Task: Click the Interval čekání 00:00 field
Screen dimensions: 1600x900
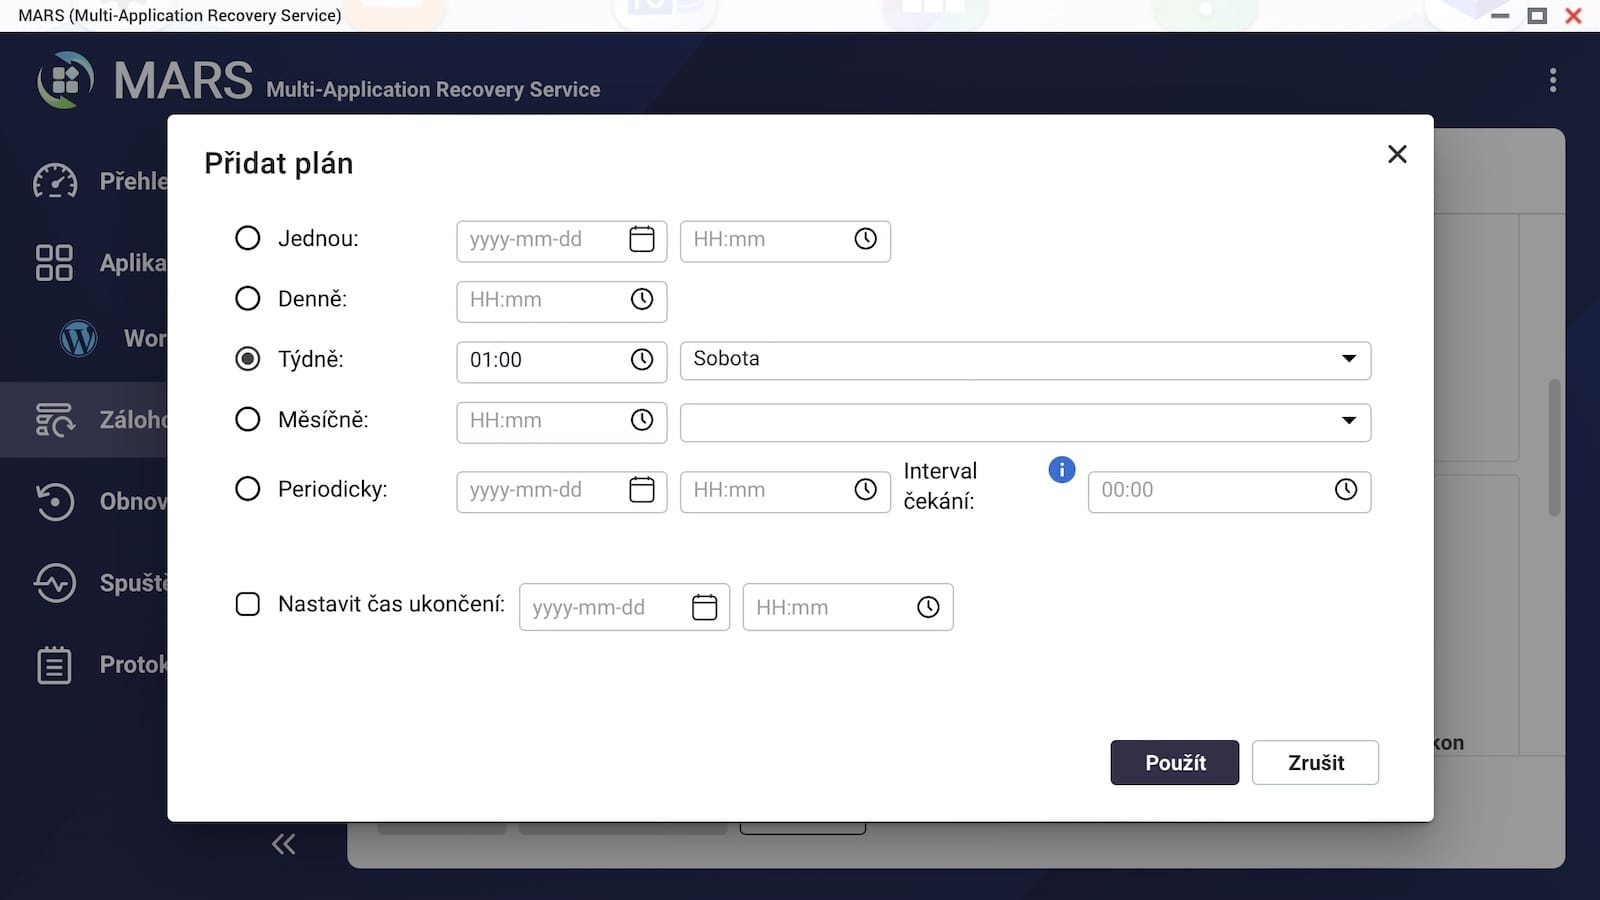Action: (1229, 492)
